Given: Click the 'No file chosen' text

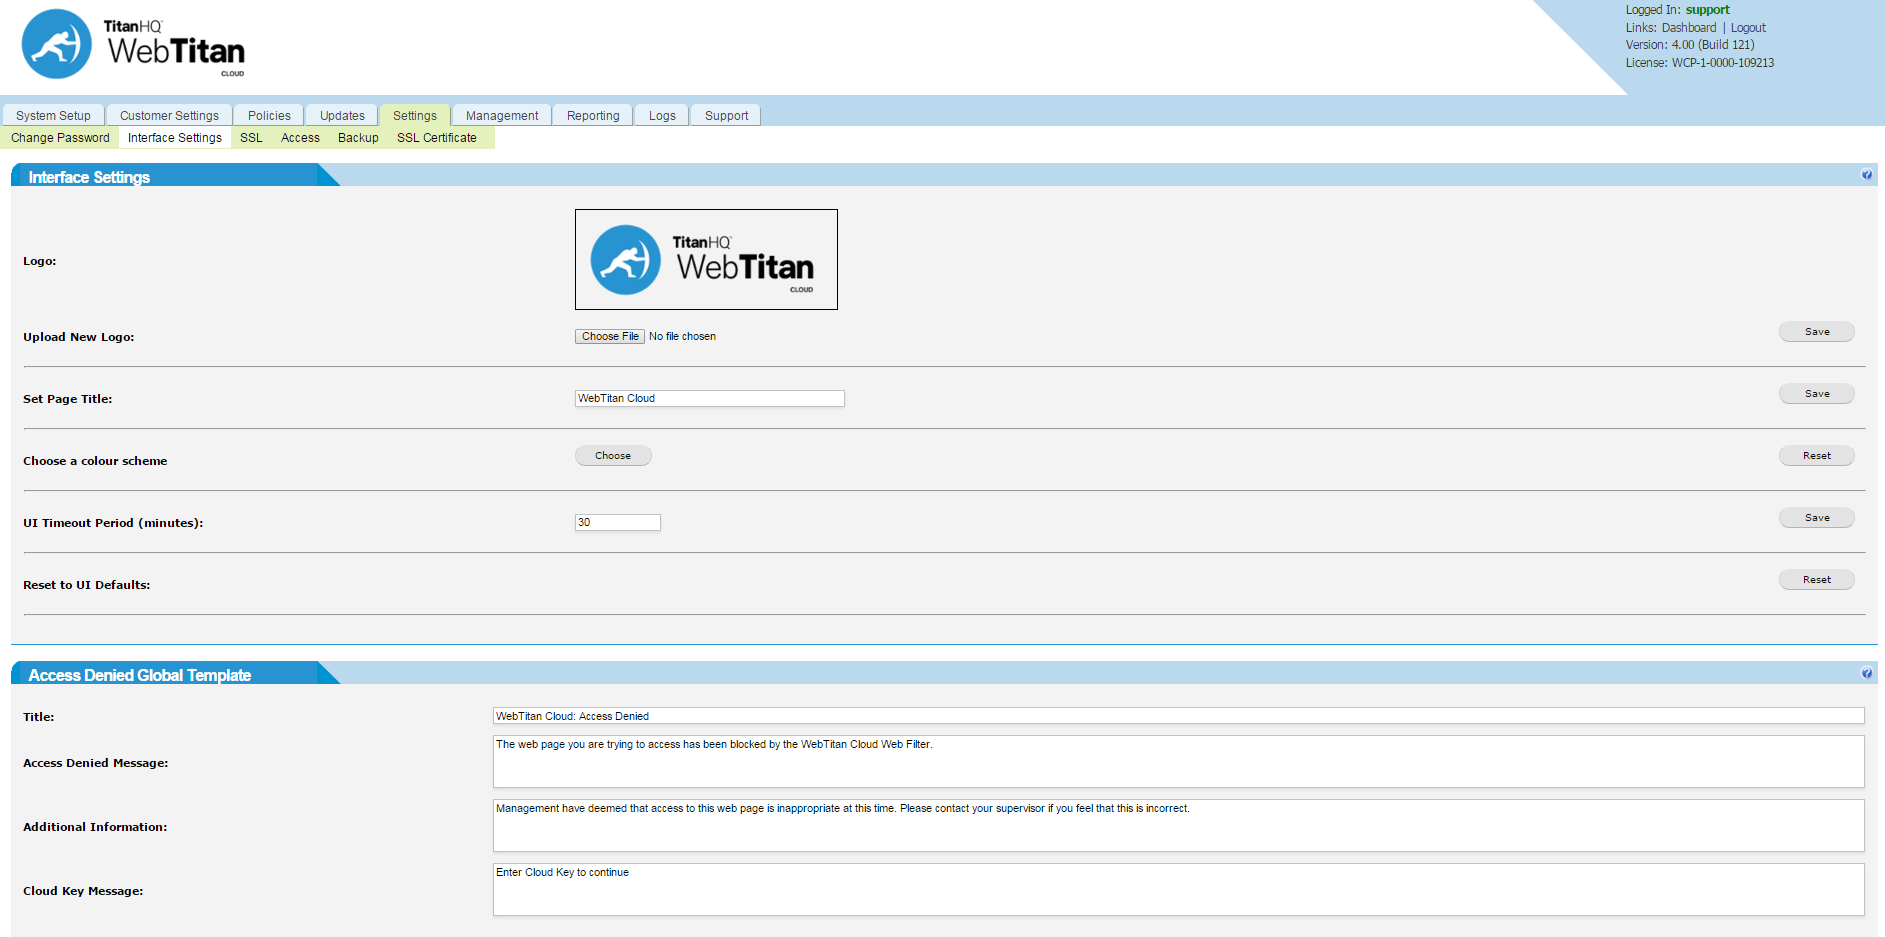Looking at the screenshot, I should (x=682, y=336).
